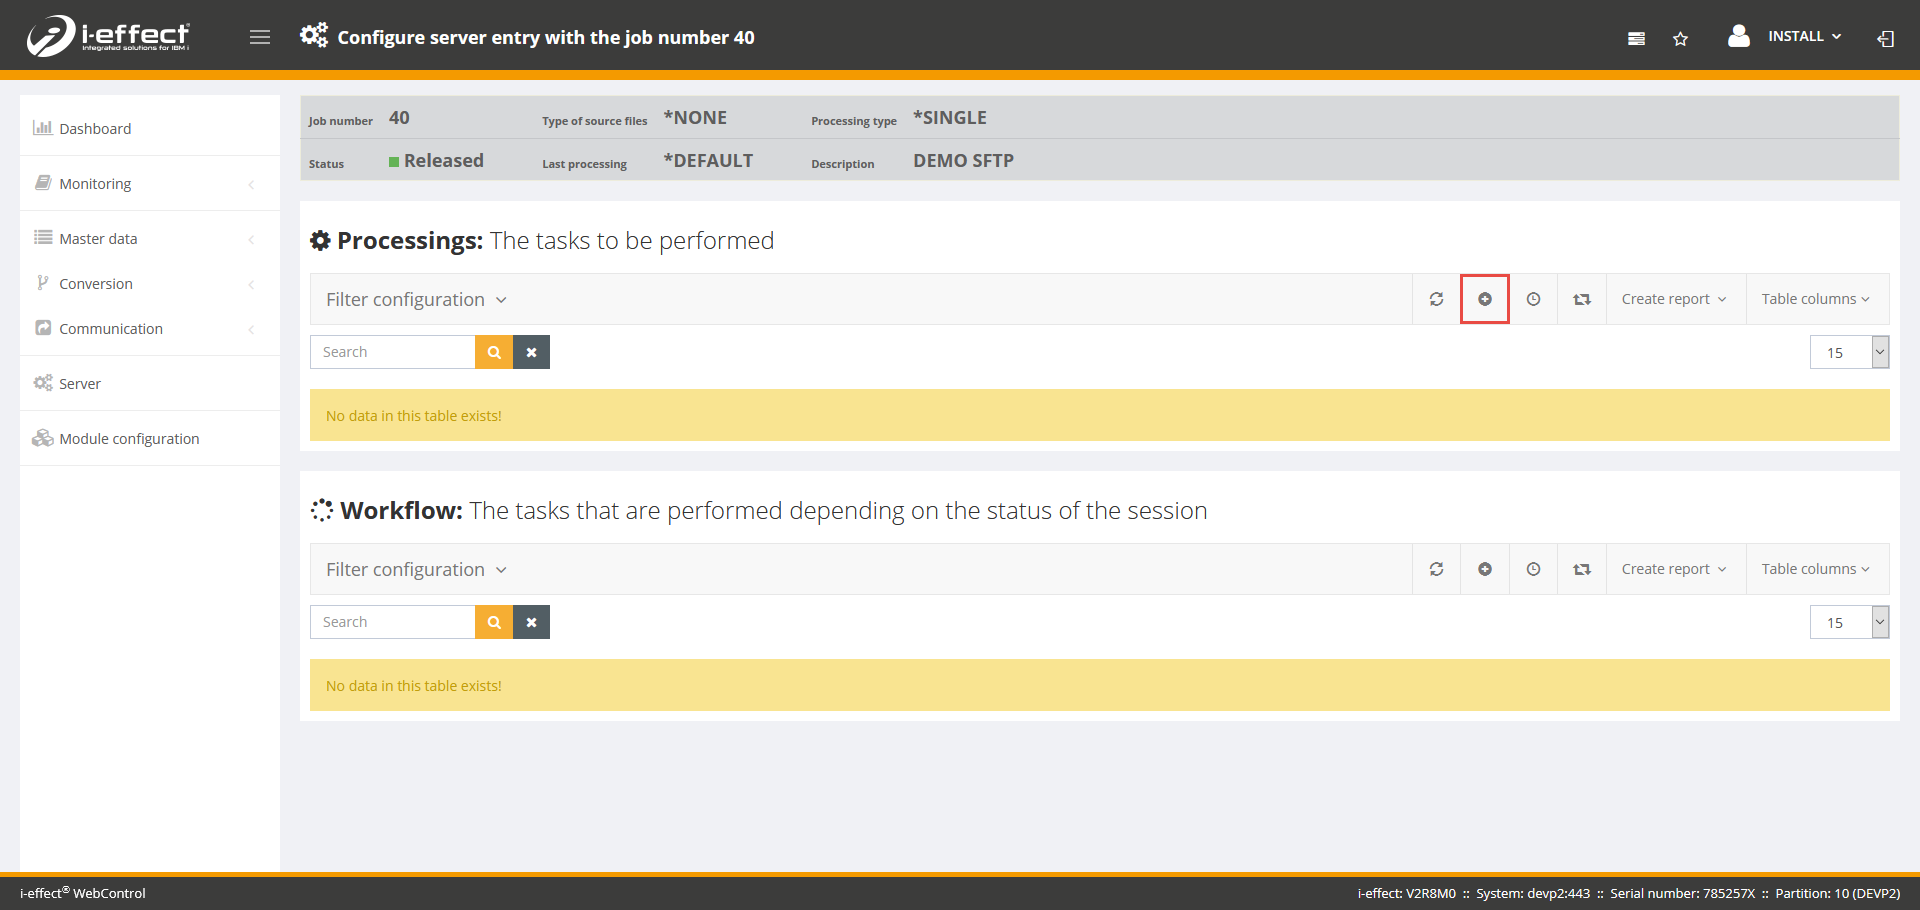
Task: Open Table columns dropdown in Workflow
Action: (x=1815, y=569)
